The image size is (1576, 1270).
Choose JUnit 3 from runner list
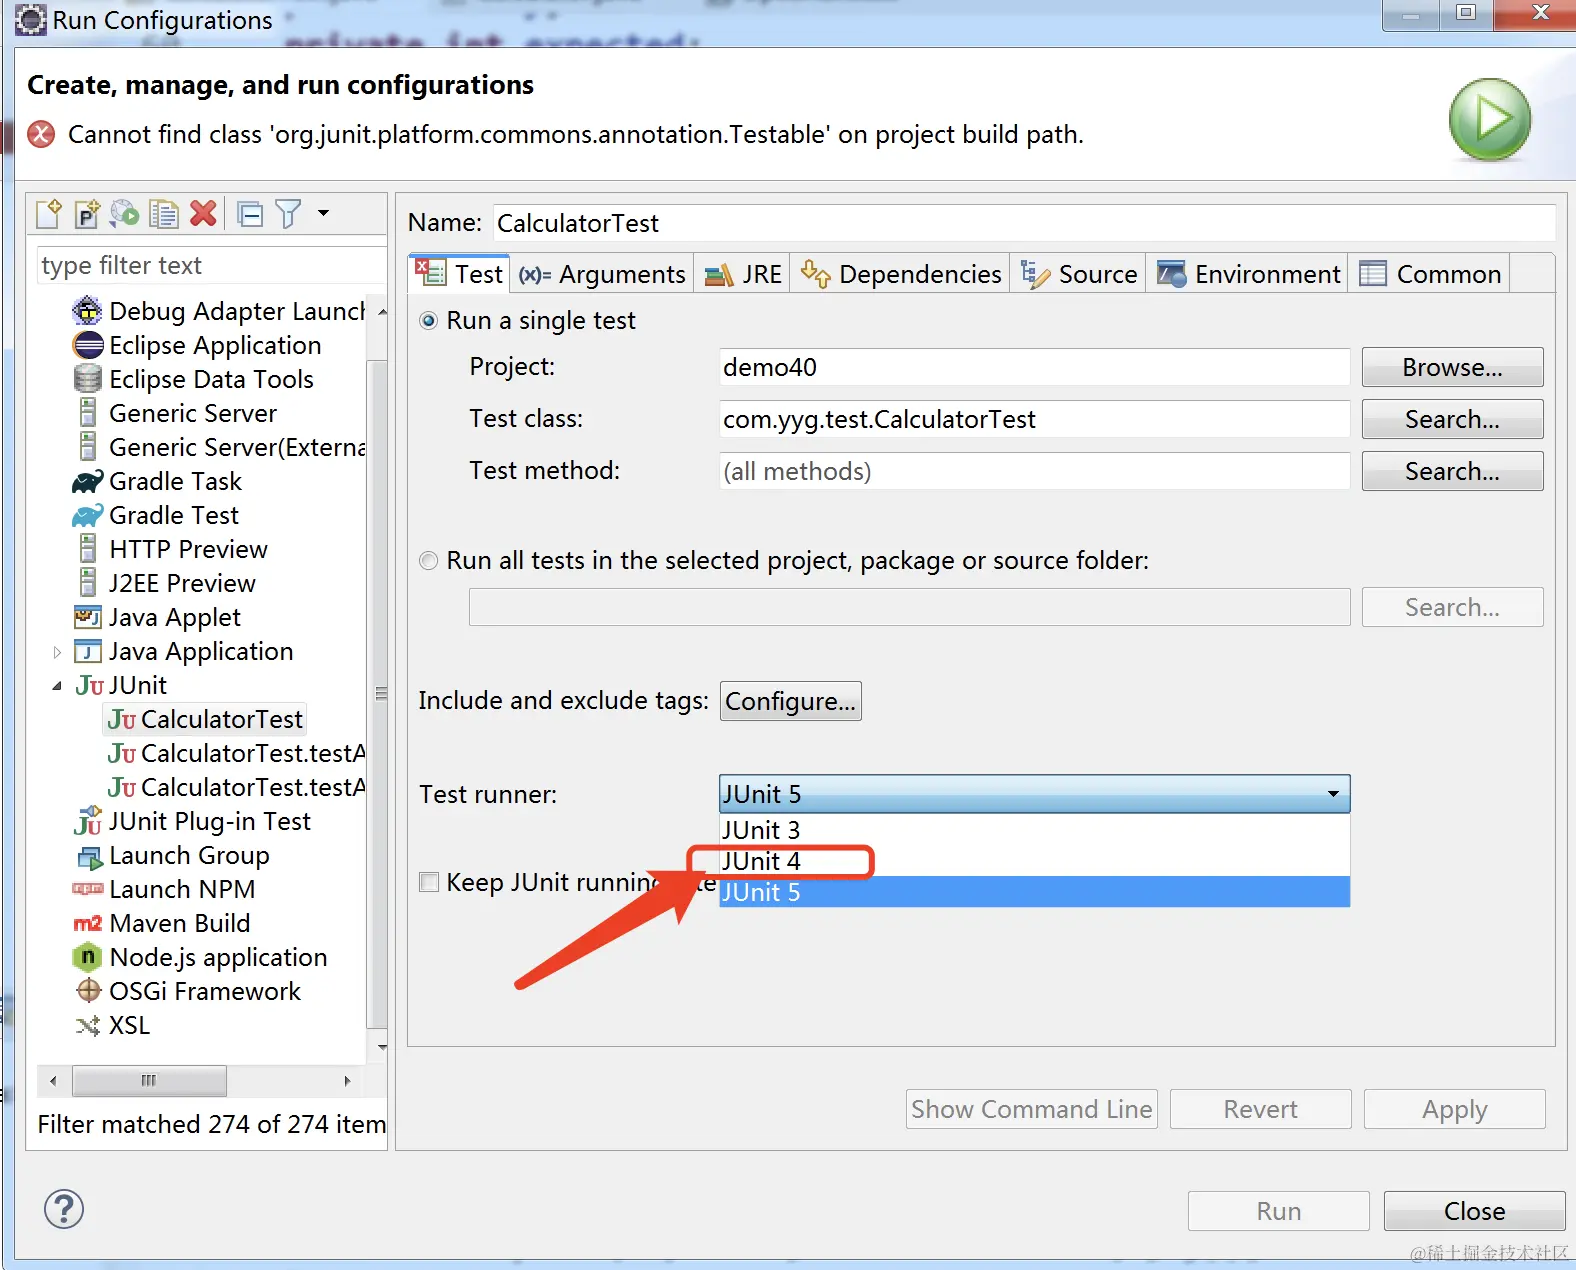click(x=1034, y=830)
